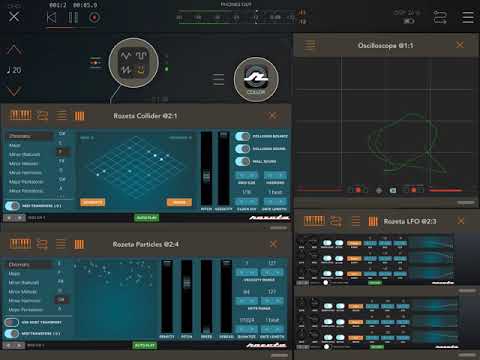Image resolution: width=480 pixels, height=360 pixels.
Task: Go to next preset in Particles footer
Action: click(20, 346)
